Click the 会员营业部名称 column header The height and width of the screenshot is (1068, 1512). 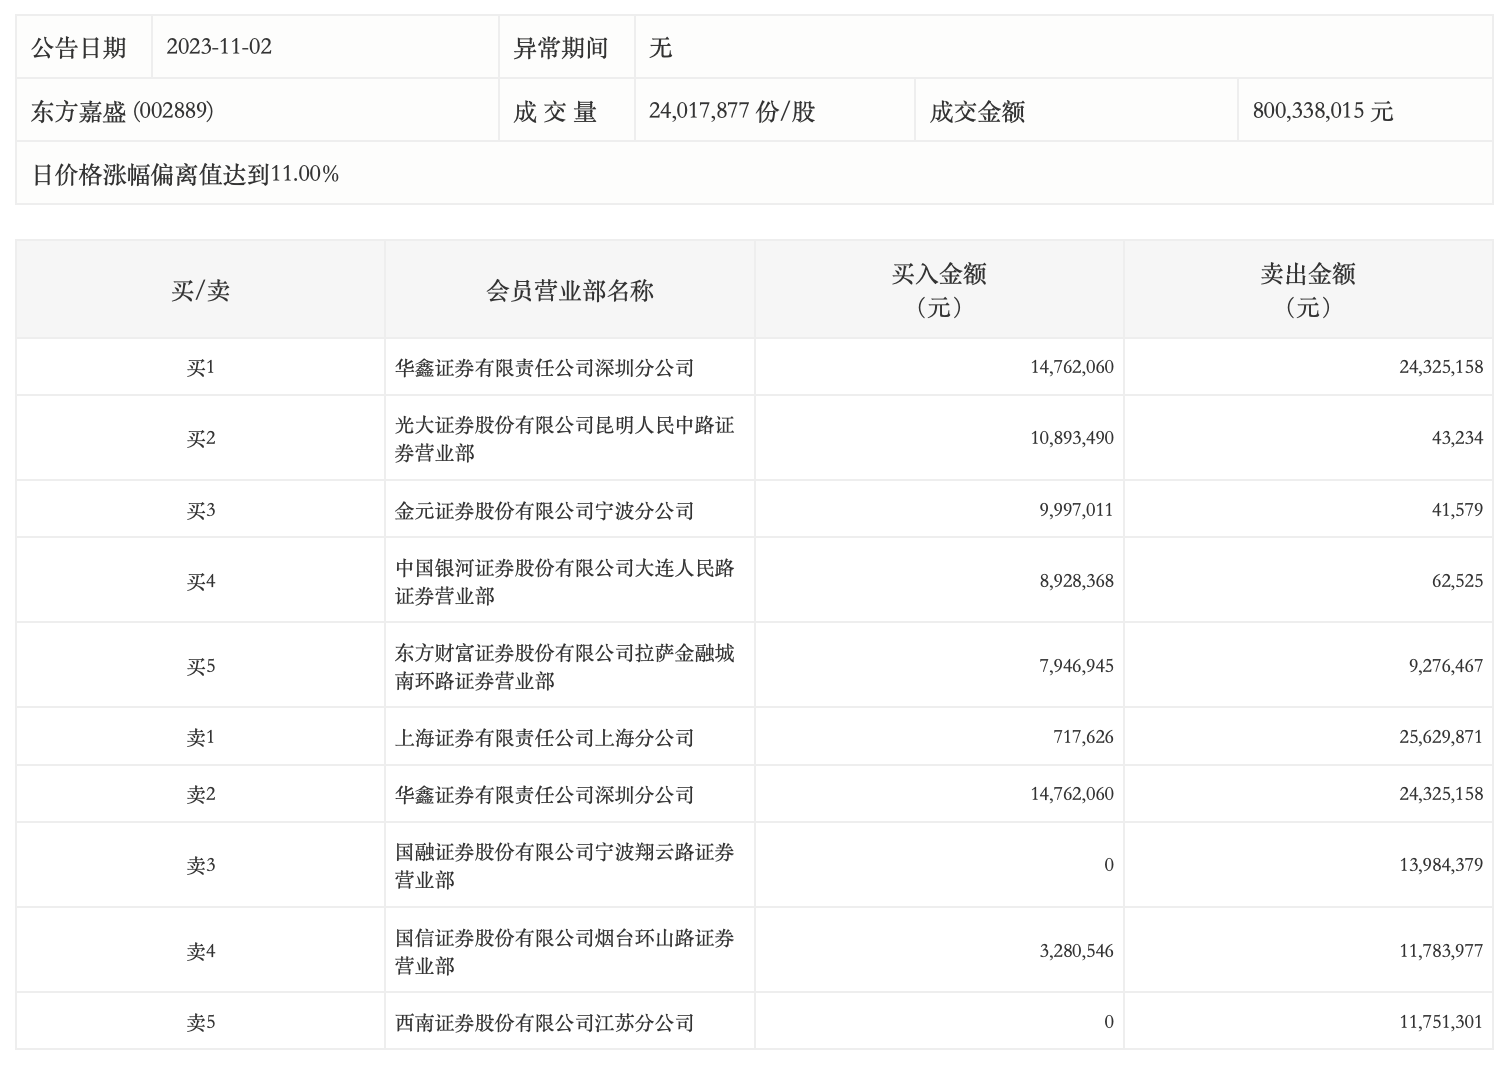tap(569, 290)
